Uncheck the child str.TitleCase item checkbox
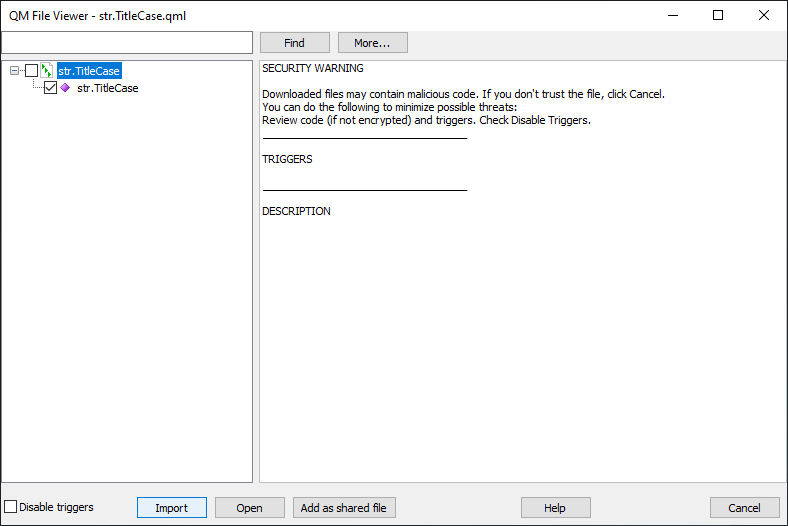 pos(50,88)
